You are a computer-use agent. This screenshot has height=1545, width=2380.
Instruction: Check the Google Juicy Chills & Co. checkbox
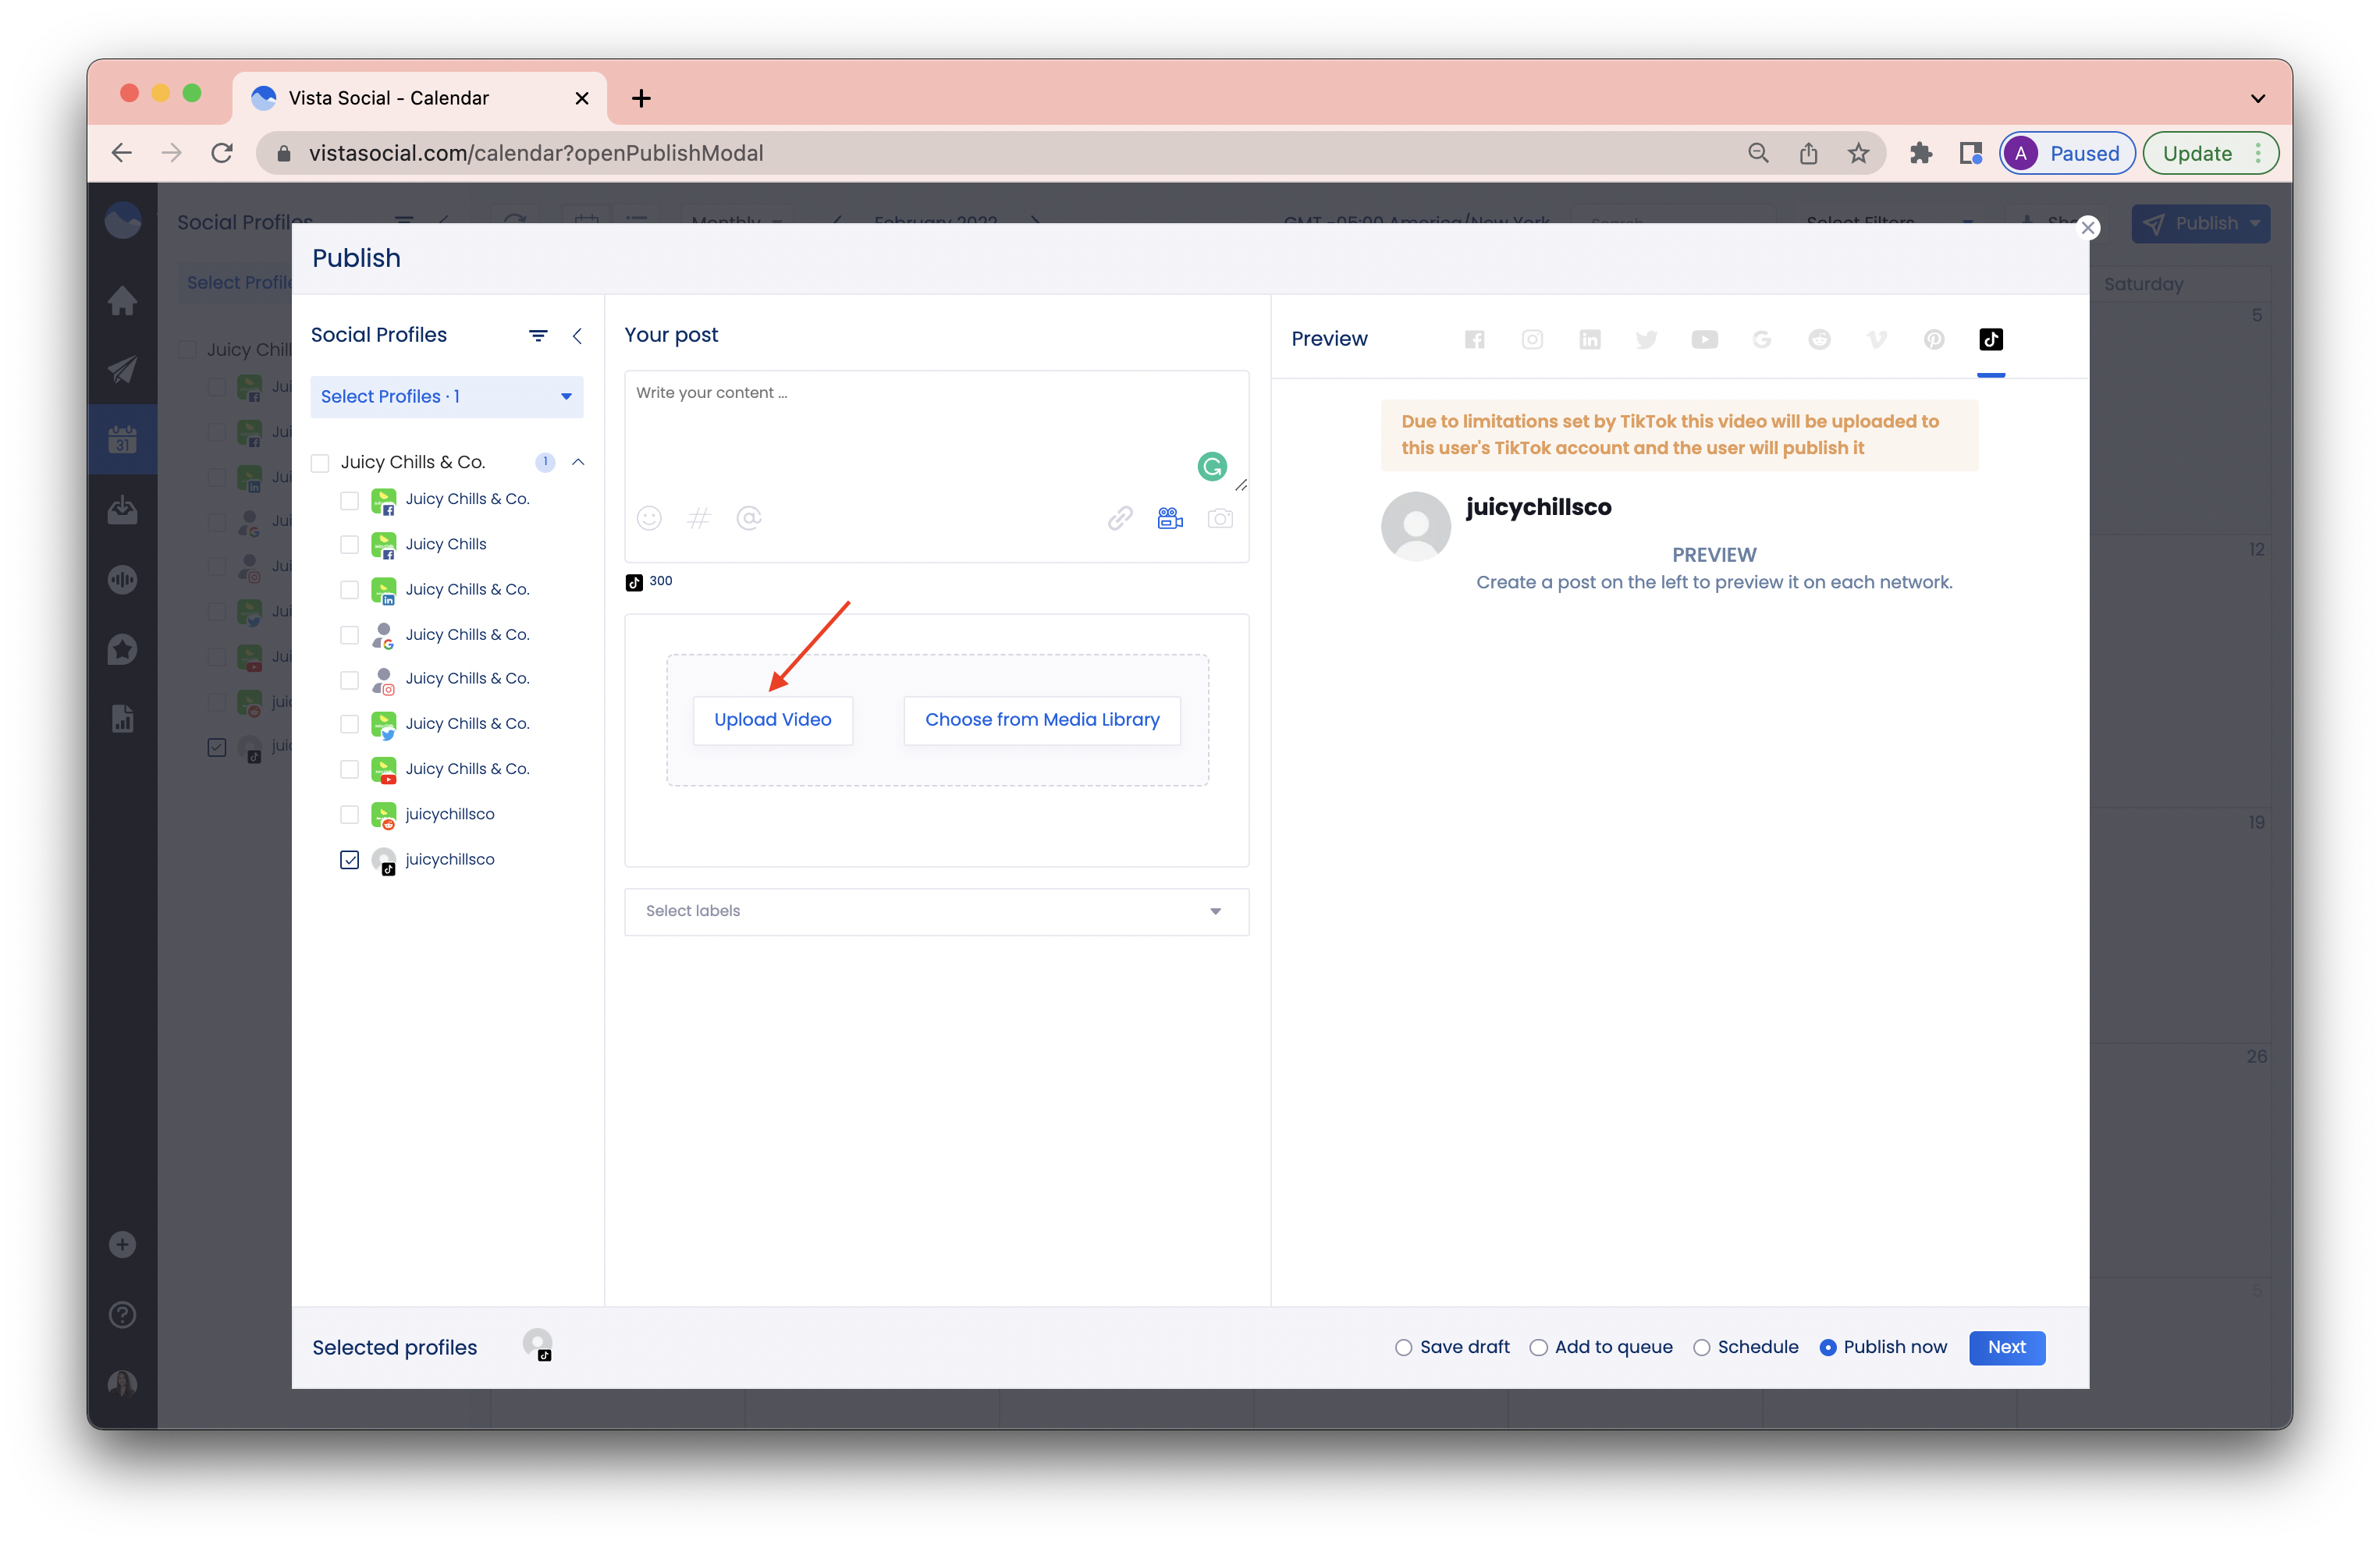coord(349,635)
